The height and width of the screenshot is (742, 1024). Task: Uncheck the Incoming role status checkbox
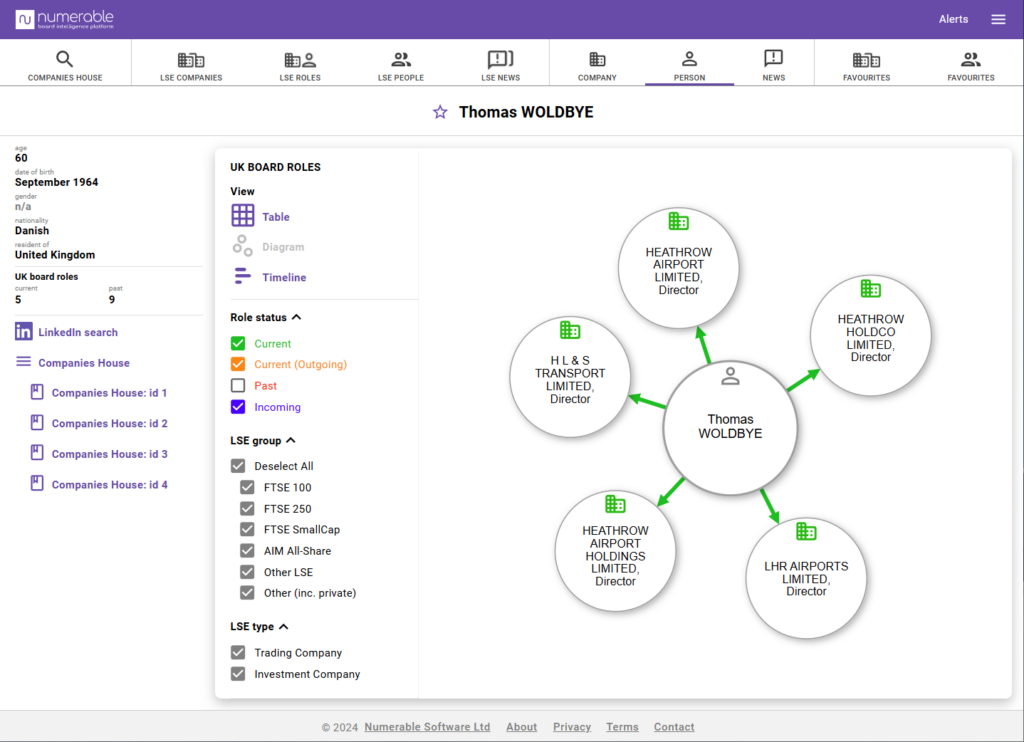point(238,407)
